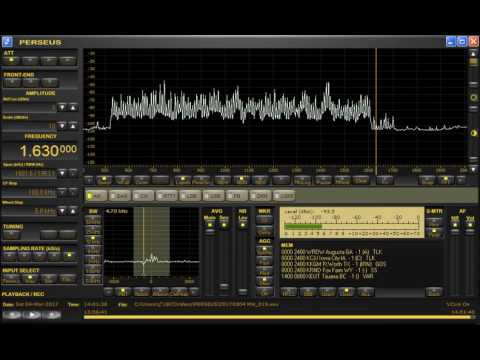
Task: Toggle the AVG Main indicator
Action: [x=210, y=225]
